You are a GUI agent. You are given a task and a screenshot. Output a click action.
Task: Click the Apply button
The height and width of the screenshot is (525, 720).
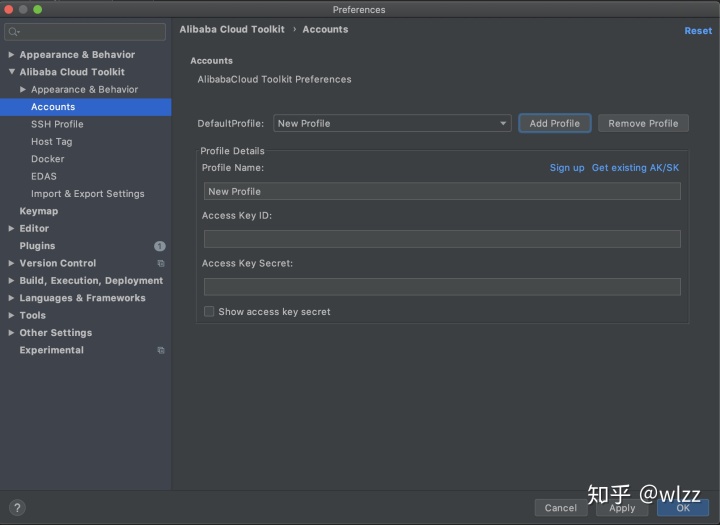(622, 508)
